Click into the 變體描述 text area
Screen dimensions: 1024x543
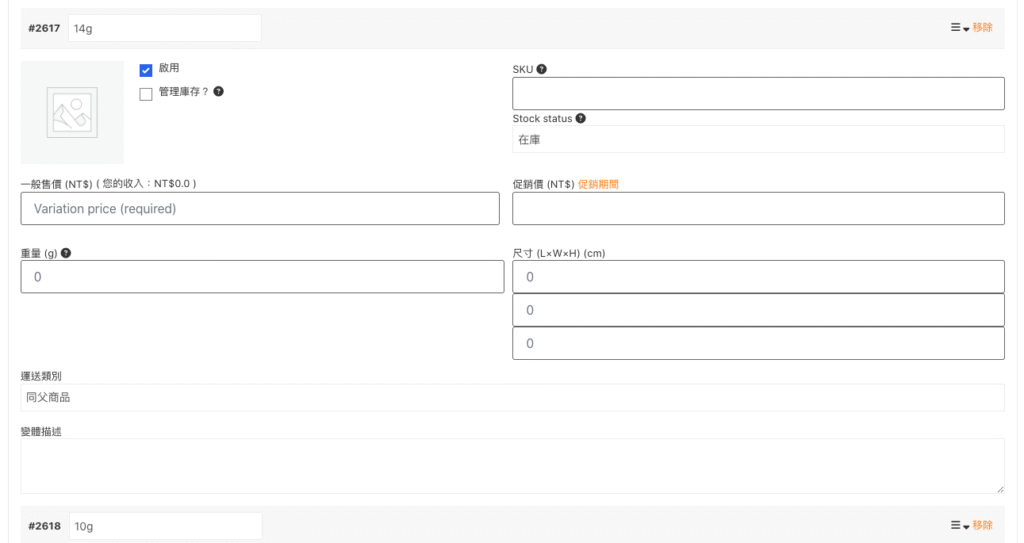pos(512,466)
